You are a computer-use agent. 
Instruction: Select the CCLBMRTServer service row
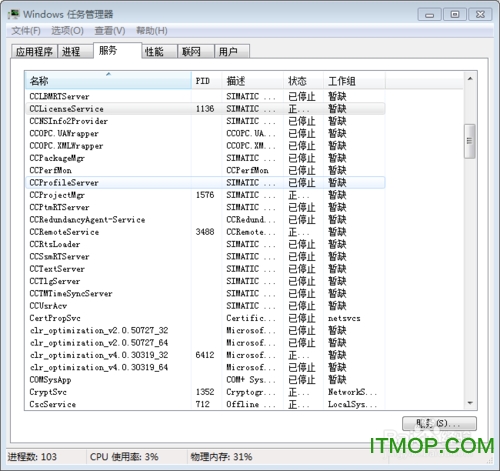205,96
